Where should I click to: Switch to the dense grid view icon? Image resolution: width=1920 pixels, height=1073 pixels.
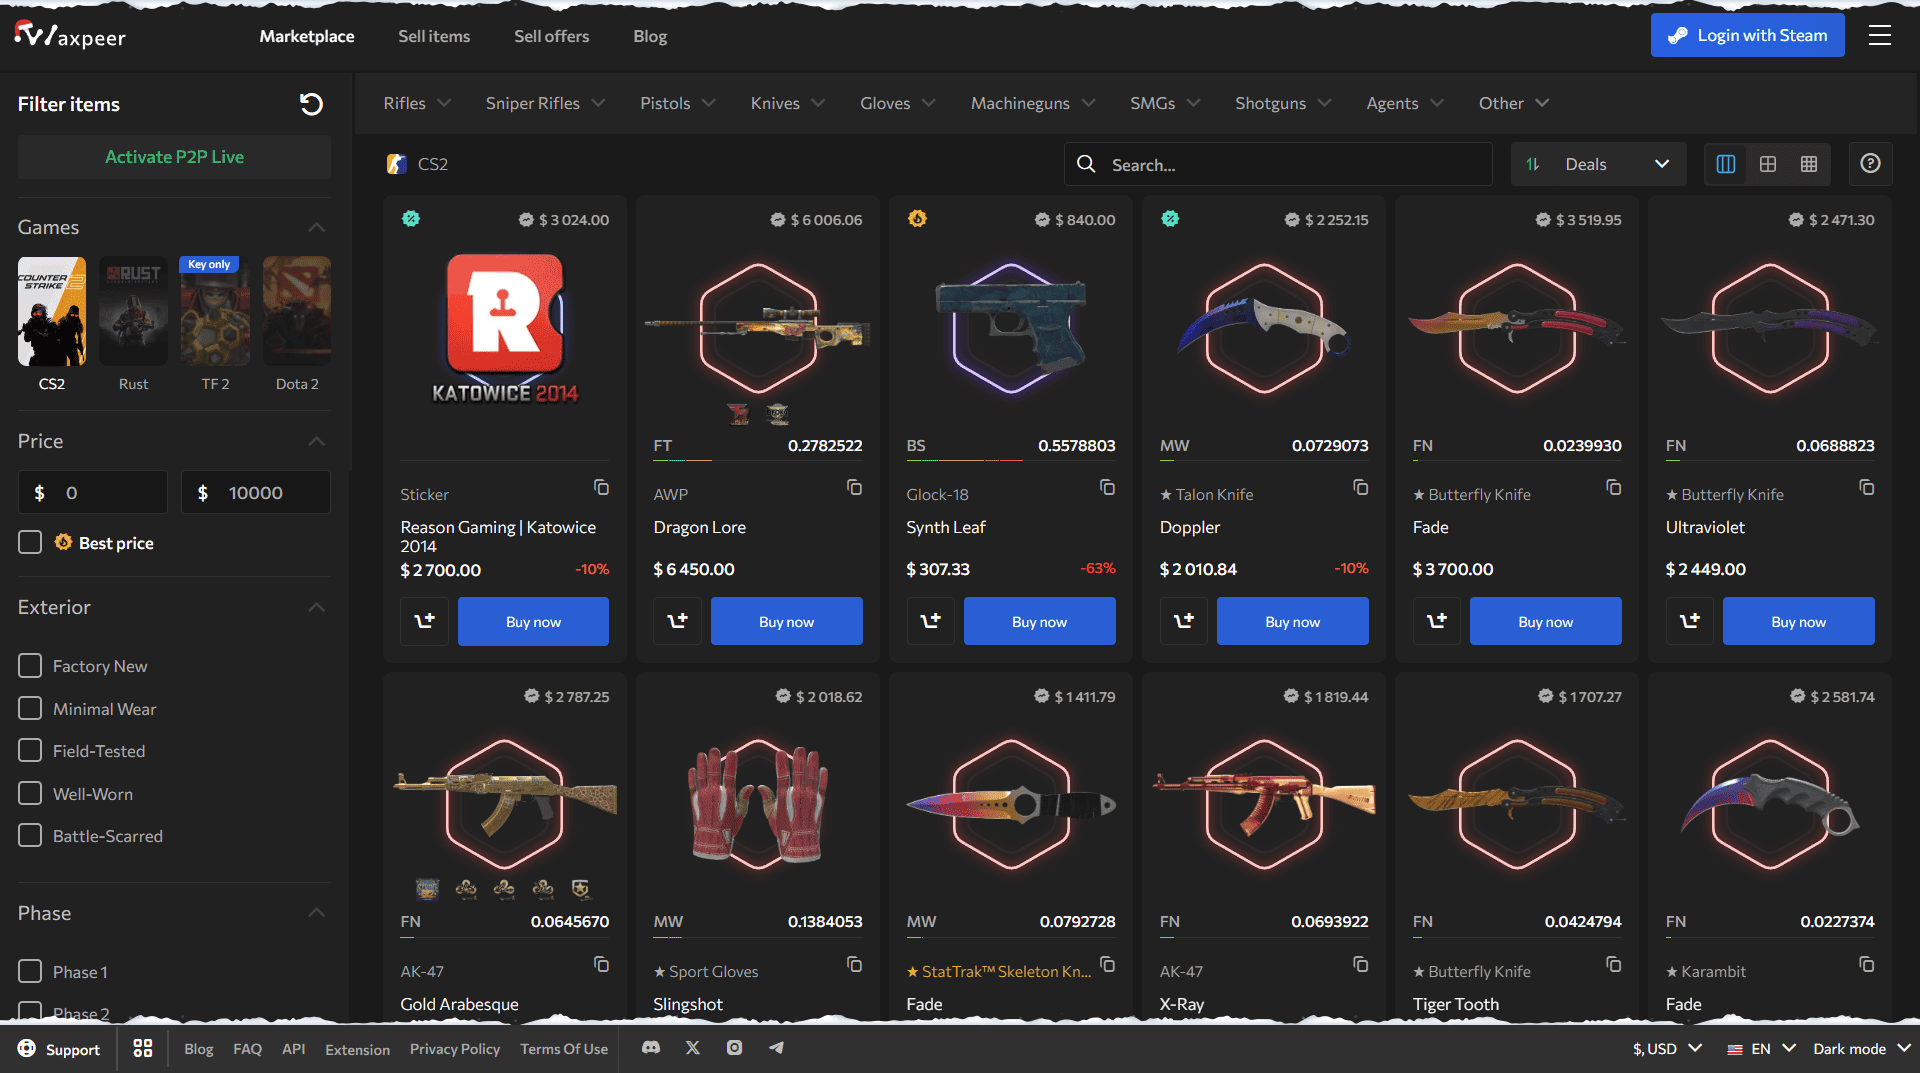coord(1809,164)
